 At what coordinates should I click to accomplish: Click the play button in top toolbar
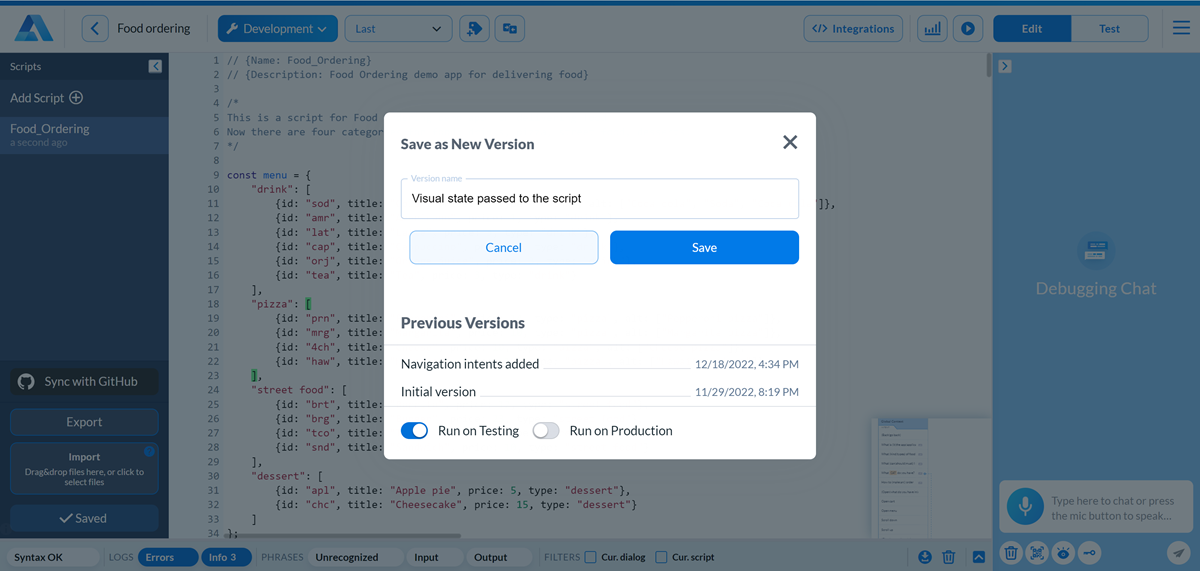point(967,29)
